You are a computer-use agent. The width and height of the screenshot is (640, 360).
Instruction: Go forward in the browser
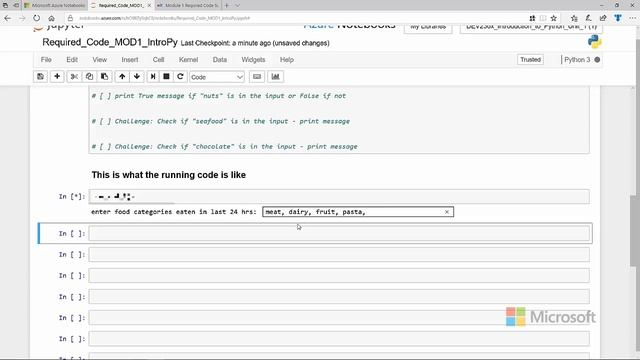(x=22, y=18)
